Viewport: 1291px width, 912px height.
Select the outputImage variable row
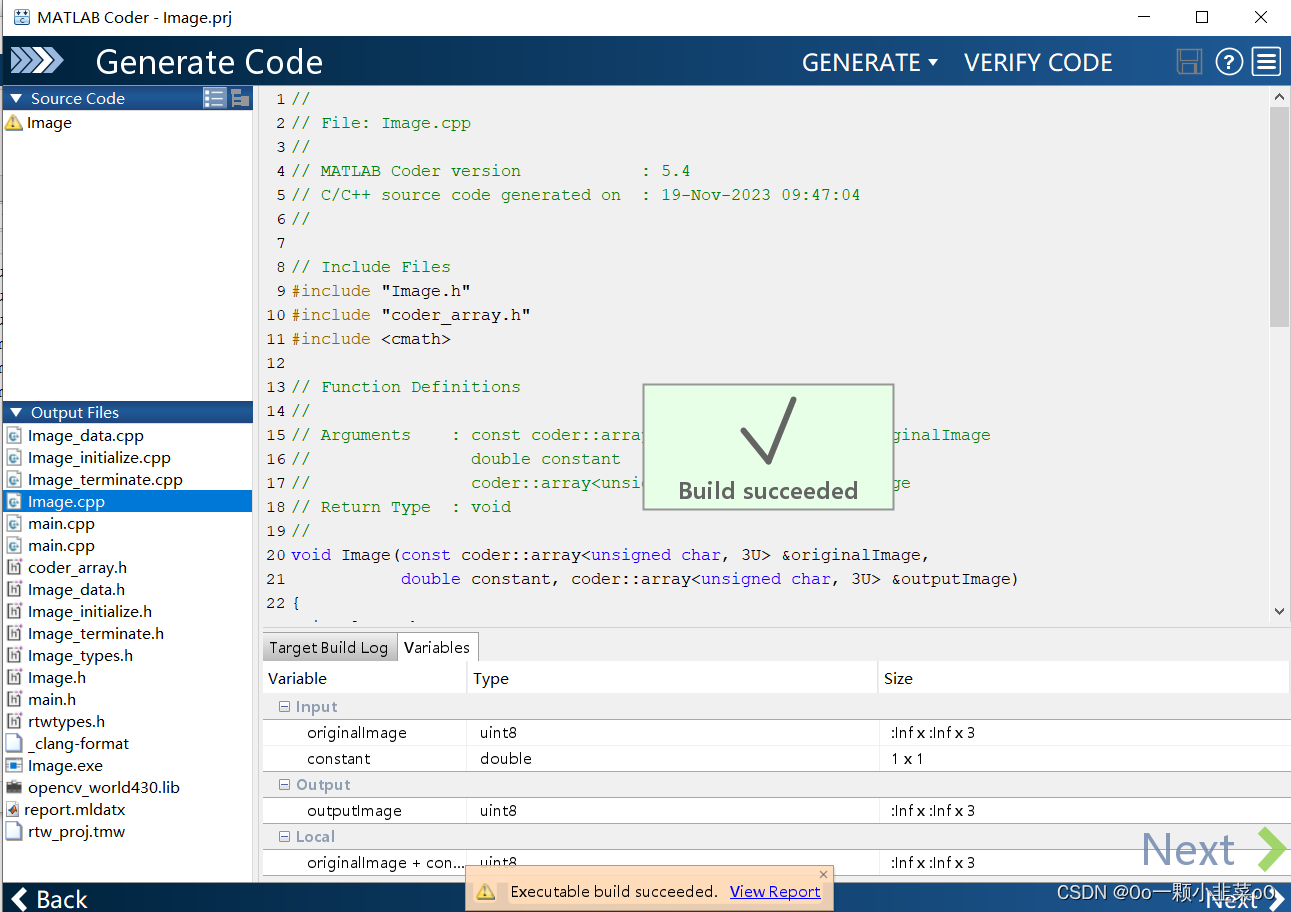[x=776, y=811]
